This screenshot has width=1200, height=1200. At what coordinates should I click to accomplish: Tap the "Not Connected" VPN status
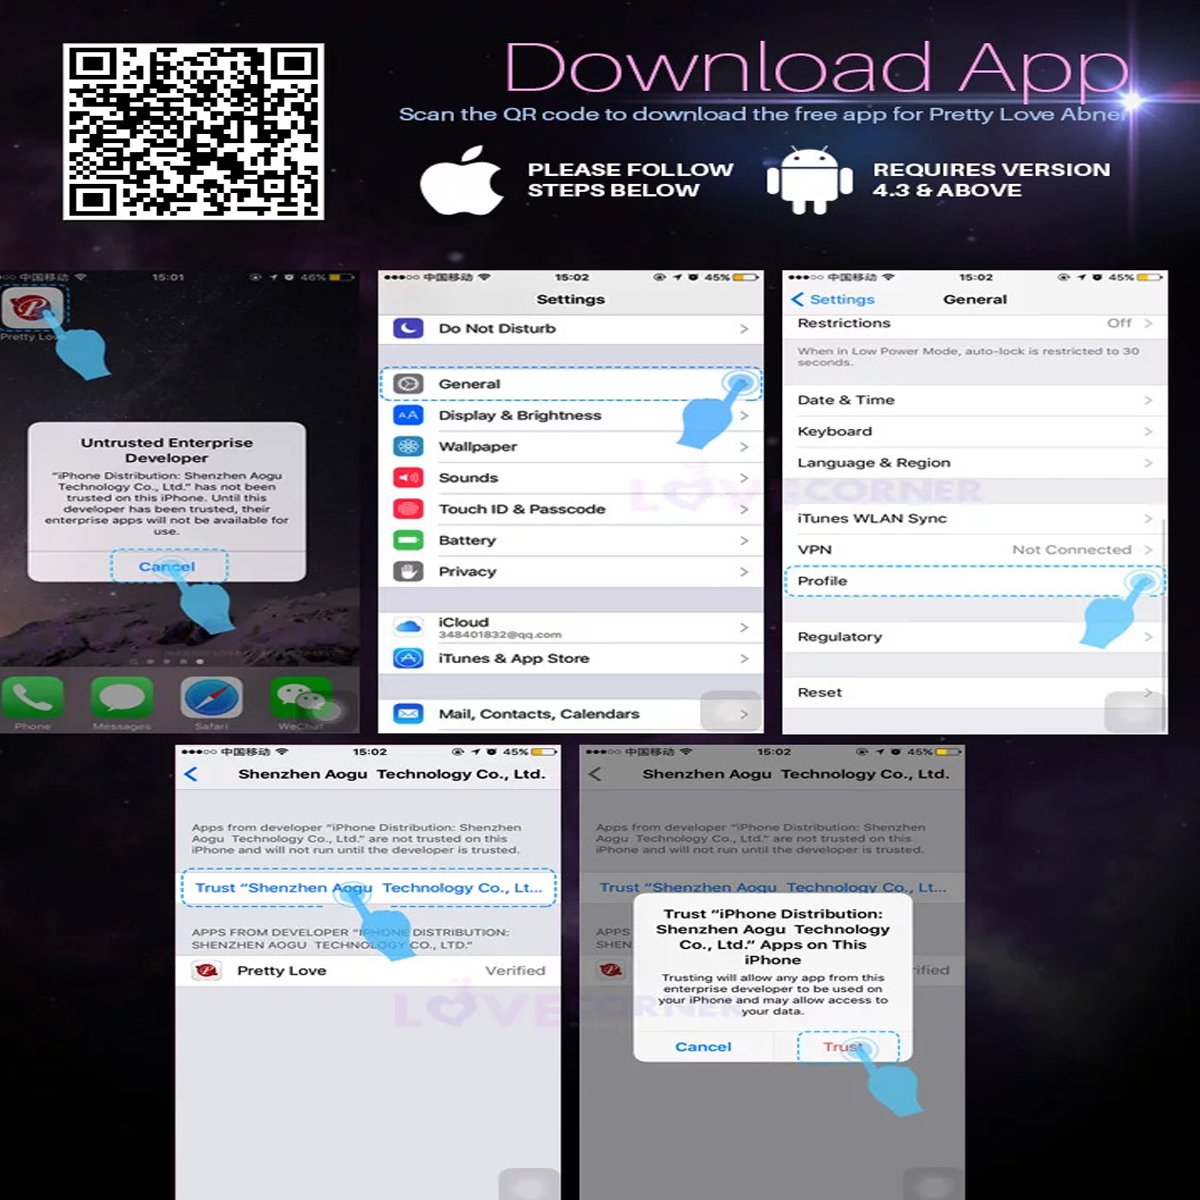tap(1071, 549)
